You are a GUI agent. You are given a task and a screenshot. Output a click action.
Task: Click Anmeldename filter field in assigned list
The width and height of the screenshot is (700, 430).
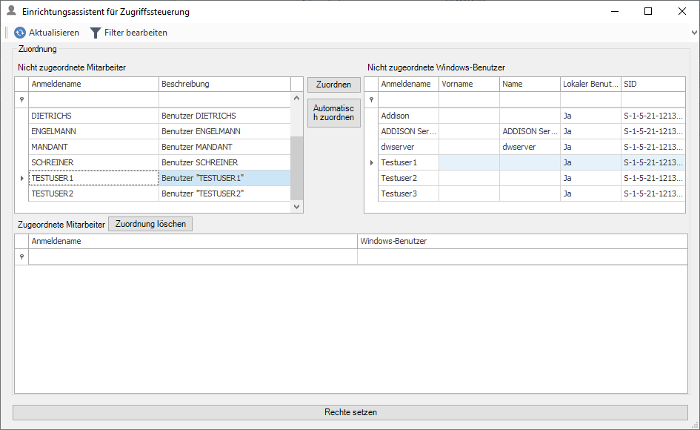pyautogui.click(x=193, y=257)
